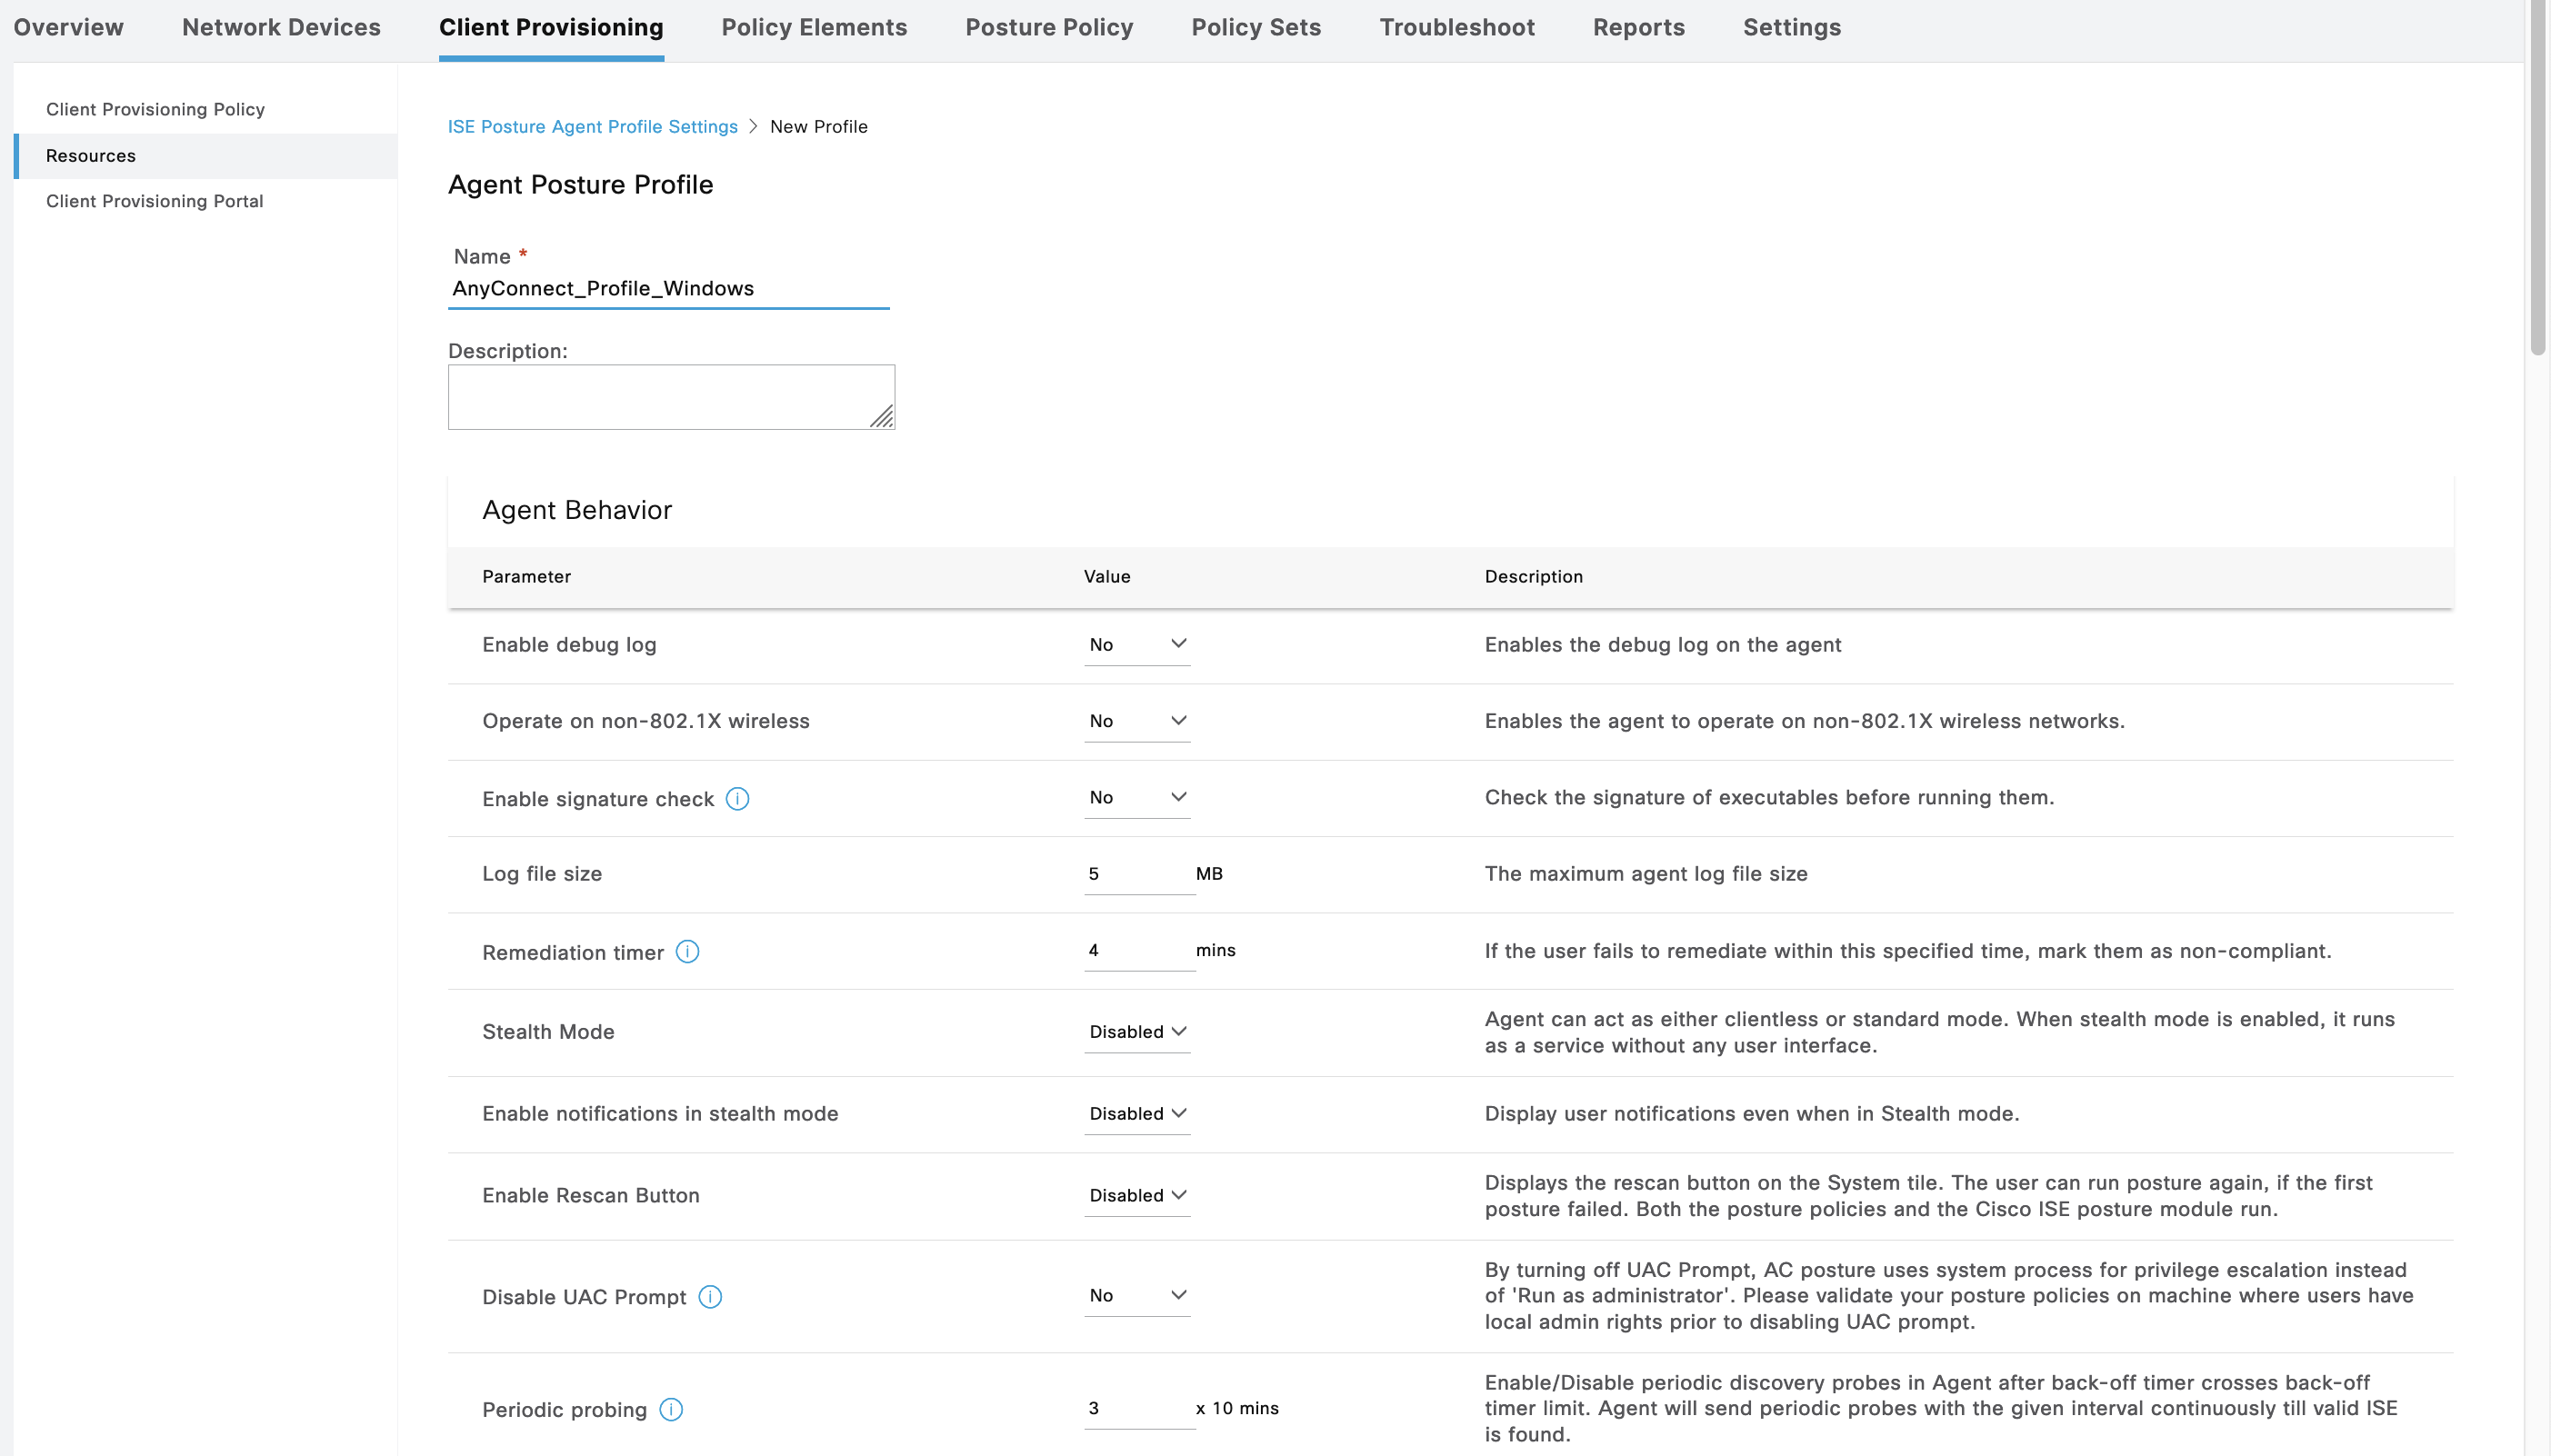Open Operate on non-802.1X wireless dropdown
The width and height of the screenshot is (2551, 1456).
(1137, 720)
